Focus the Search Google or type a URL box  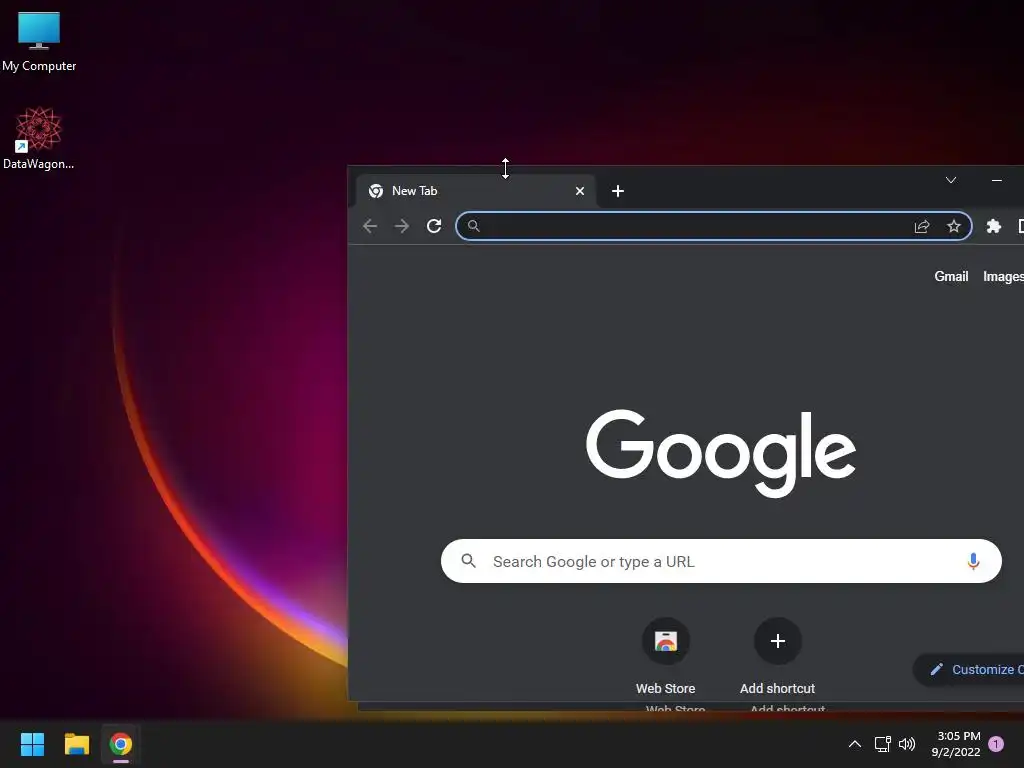click(721, 561)
